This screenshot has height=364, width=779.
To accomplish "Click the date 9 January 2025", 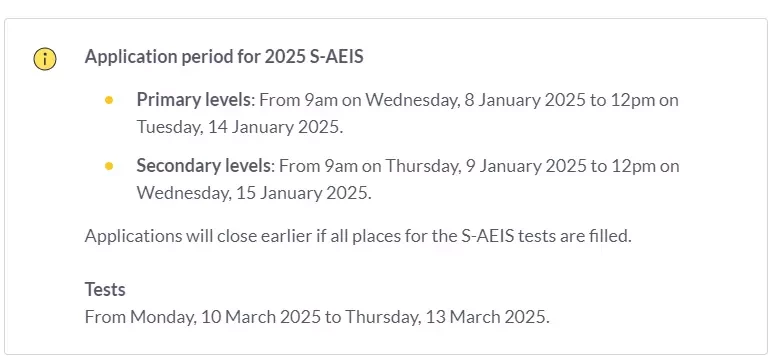I will point(526,166).
